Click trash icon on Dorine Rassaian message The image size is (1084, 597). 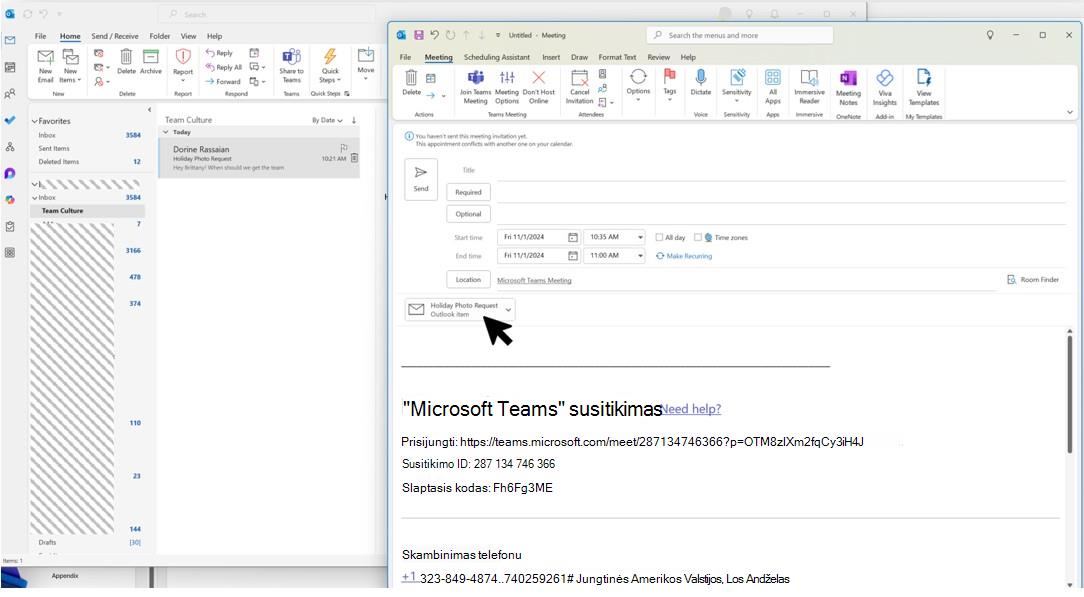[354, 158]
